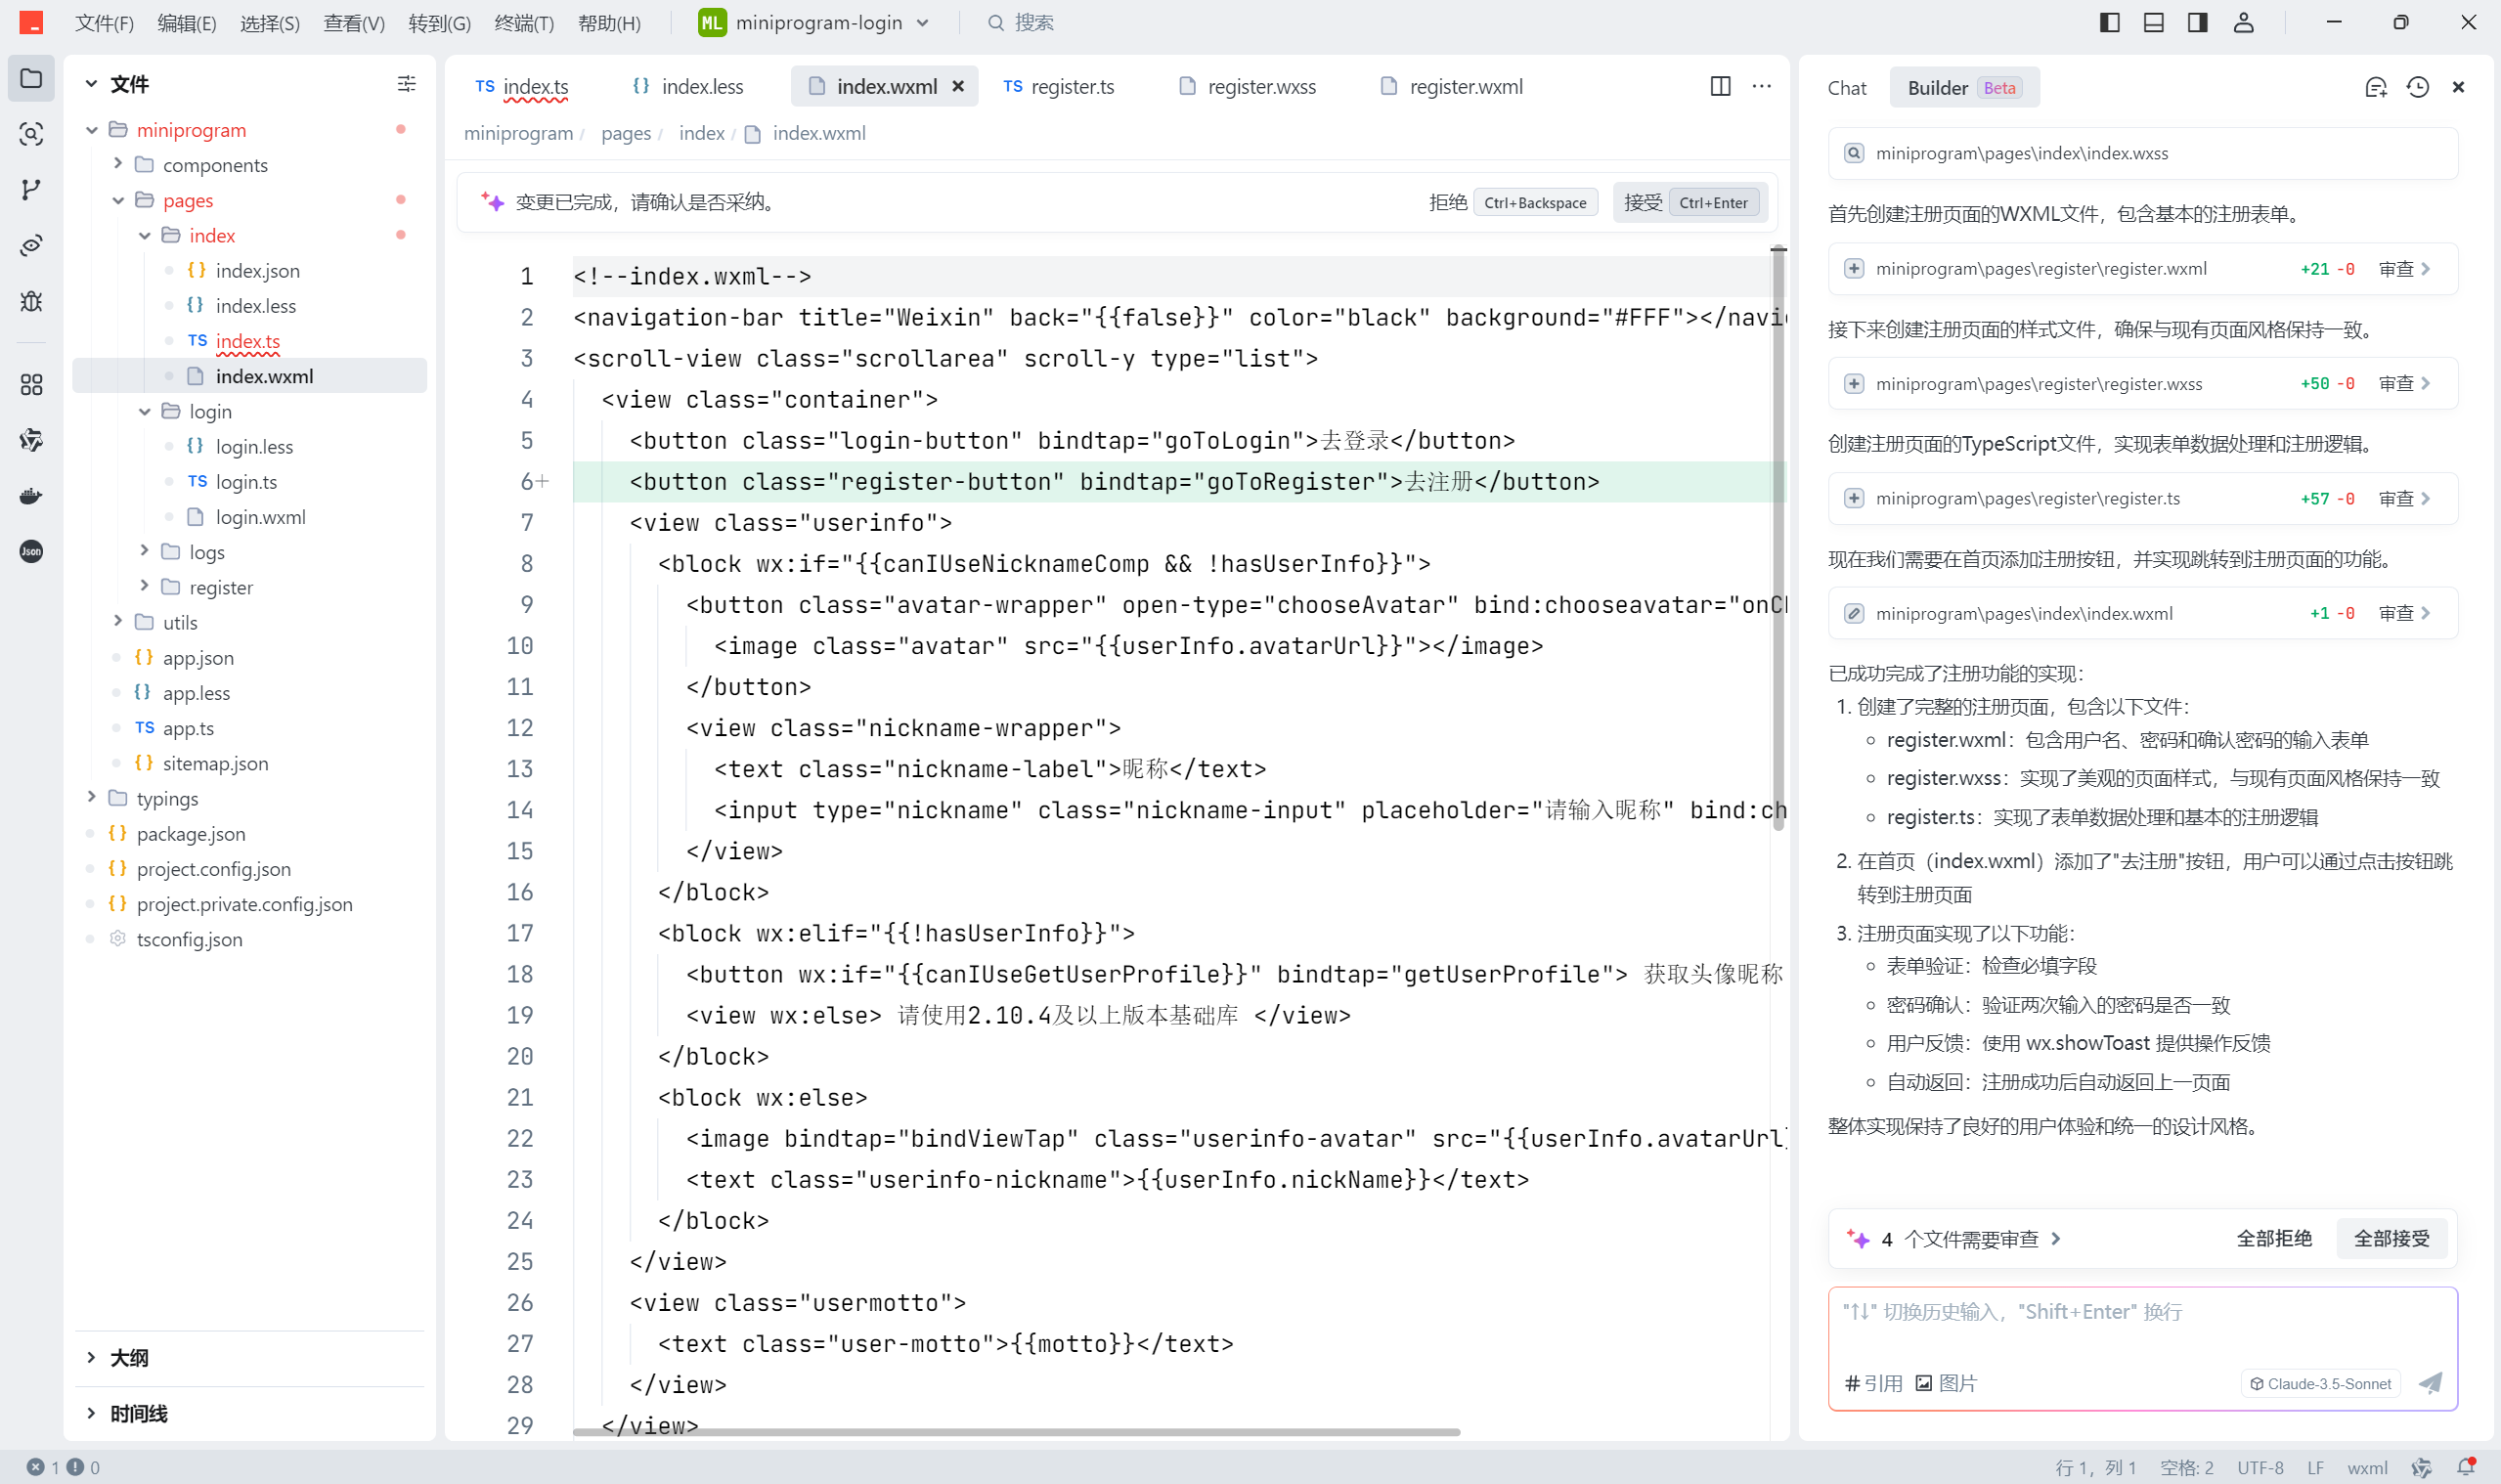
Task: Toggle the left primary sidebar layout
Action: pyautogui.click(x=2109, y=22)
